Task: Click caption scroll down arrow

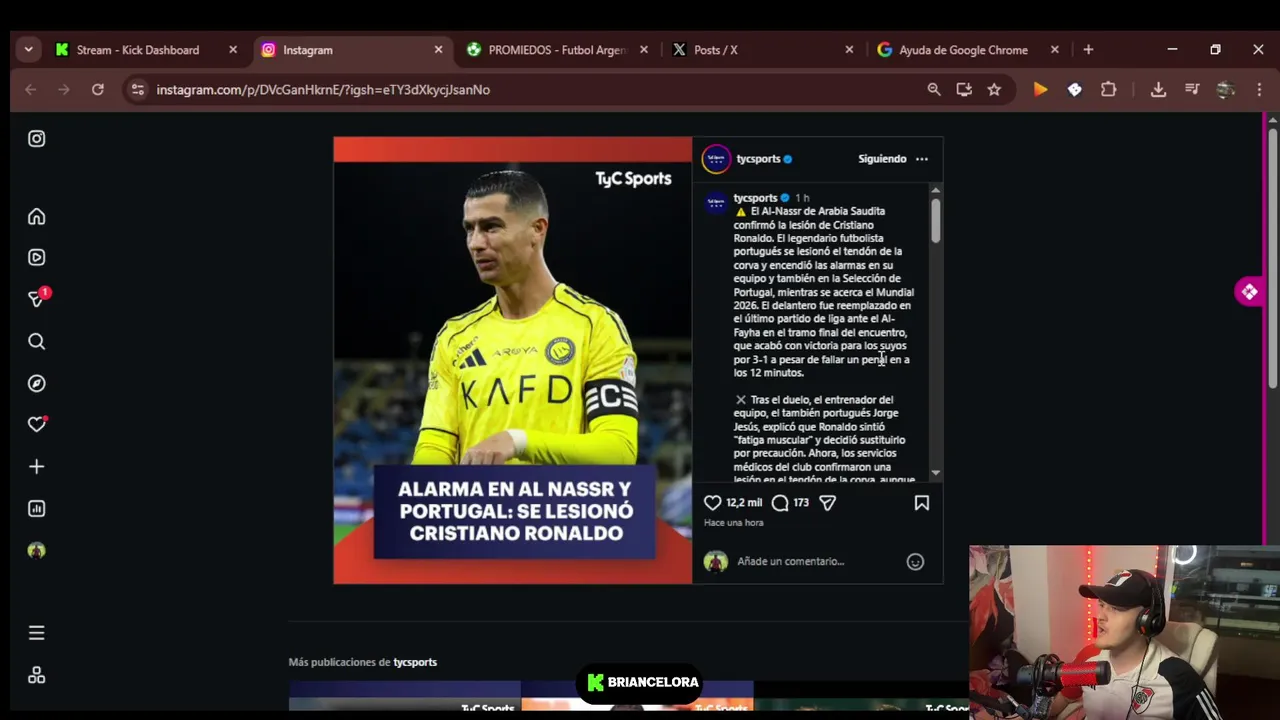Action: 936,472
